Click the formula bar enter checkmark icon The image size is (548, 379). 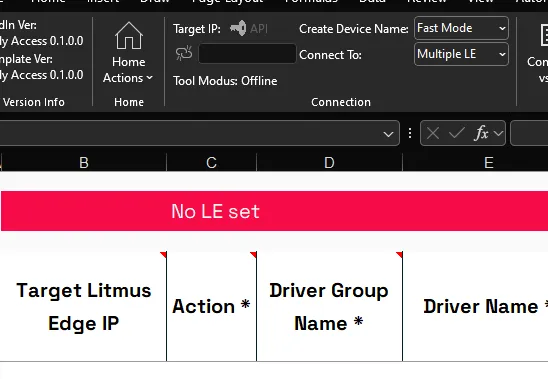point(456,133)
